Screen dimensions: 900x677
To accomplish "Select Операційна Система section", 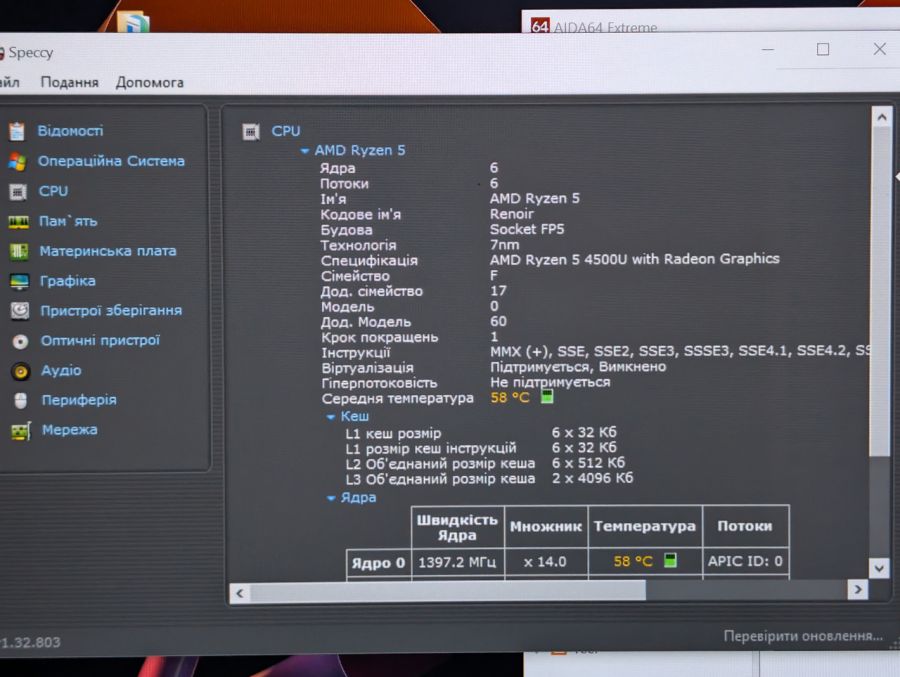I will (x=111, y=161).
